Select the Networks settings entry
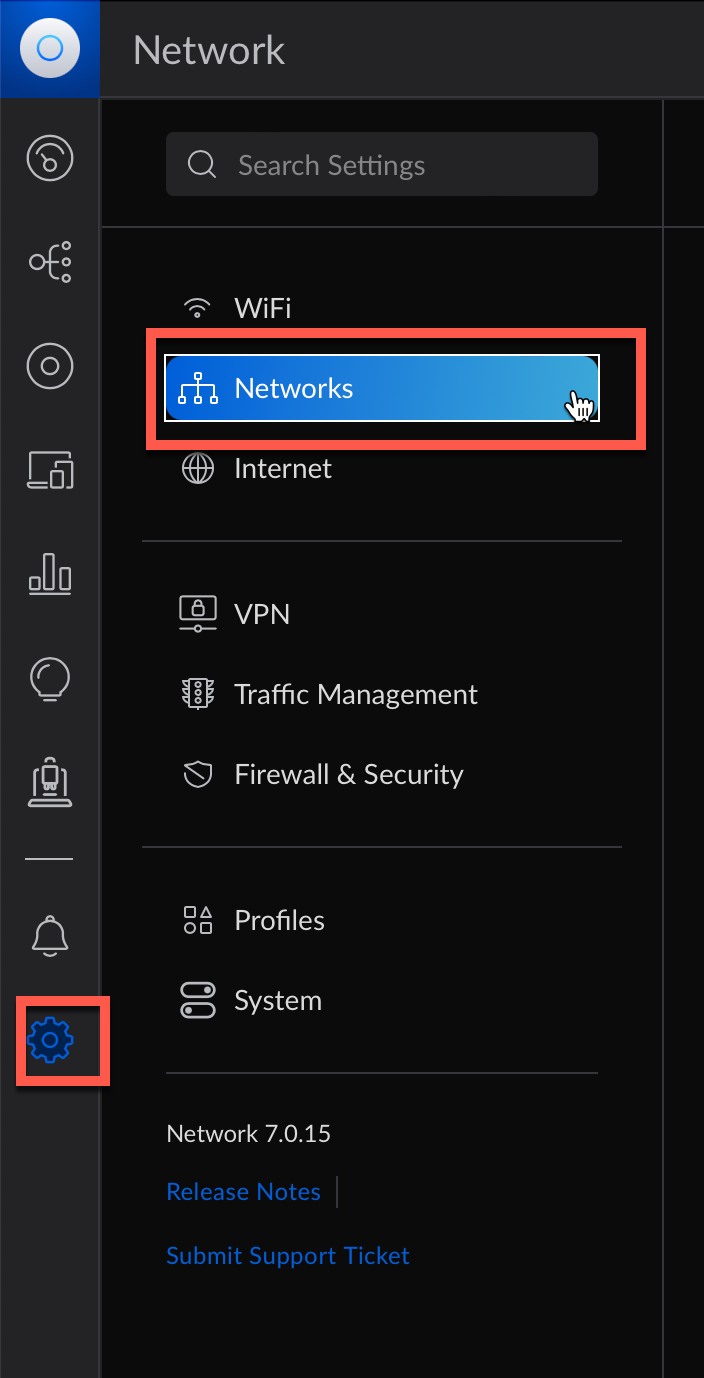 pos(382,388)
